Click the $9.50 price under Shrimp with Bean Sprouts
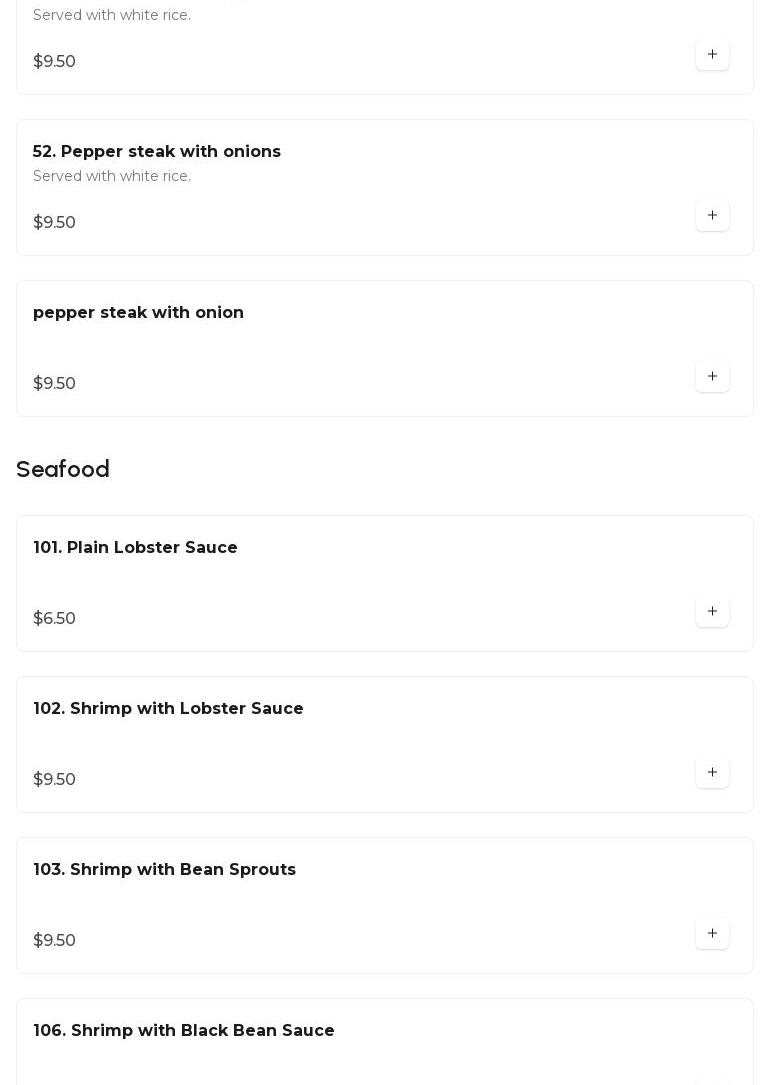Viewport: 770px width, 1085px height. pyautogui.click(x=54, y=941)
